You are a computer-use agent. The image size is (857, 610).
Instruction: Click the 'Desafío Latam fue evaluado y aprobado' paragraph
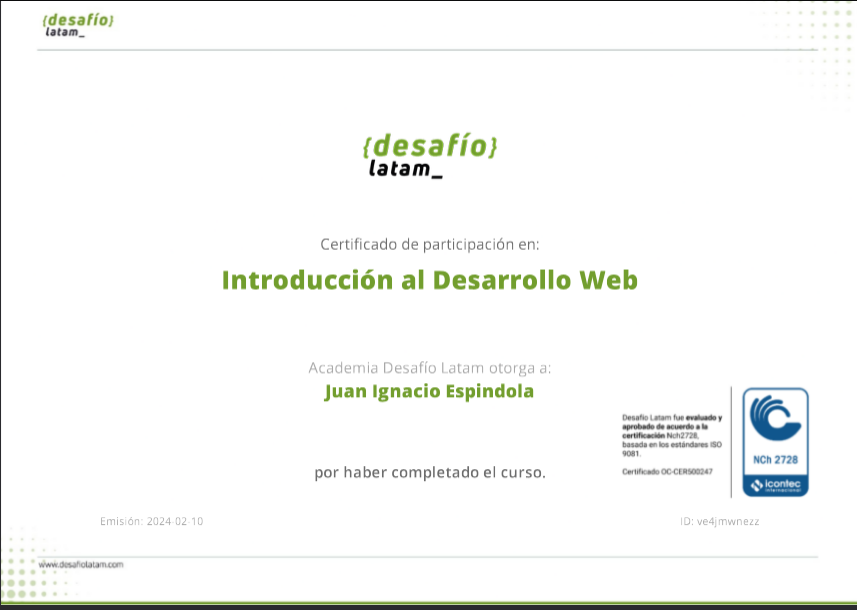pyautogui.click(x=672, y=436)
